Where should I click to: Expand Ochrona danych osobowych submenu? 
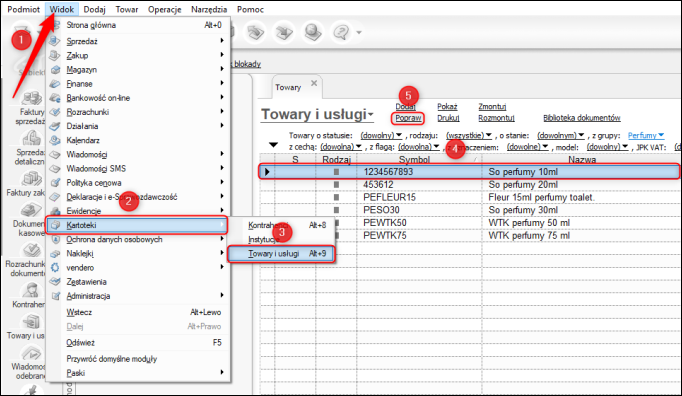click(x=138, y=239)
